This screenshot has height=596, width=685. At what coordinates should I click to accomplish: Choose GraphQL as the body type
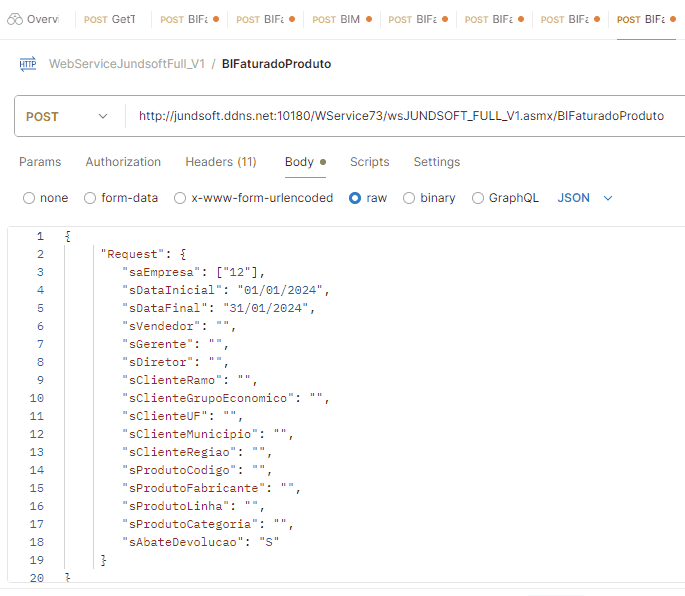tap(478, 198)
